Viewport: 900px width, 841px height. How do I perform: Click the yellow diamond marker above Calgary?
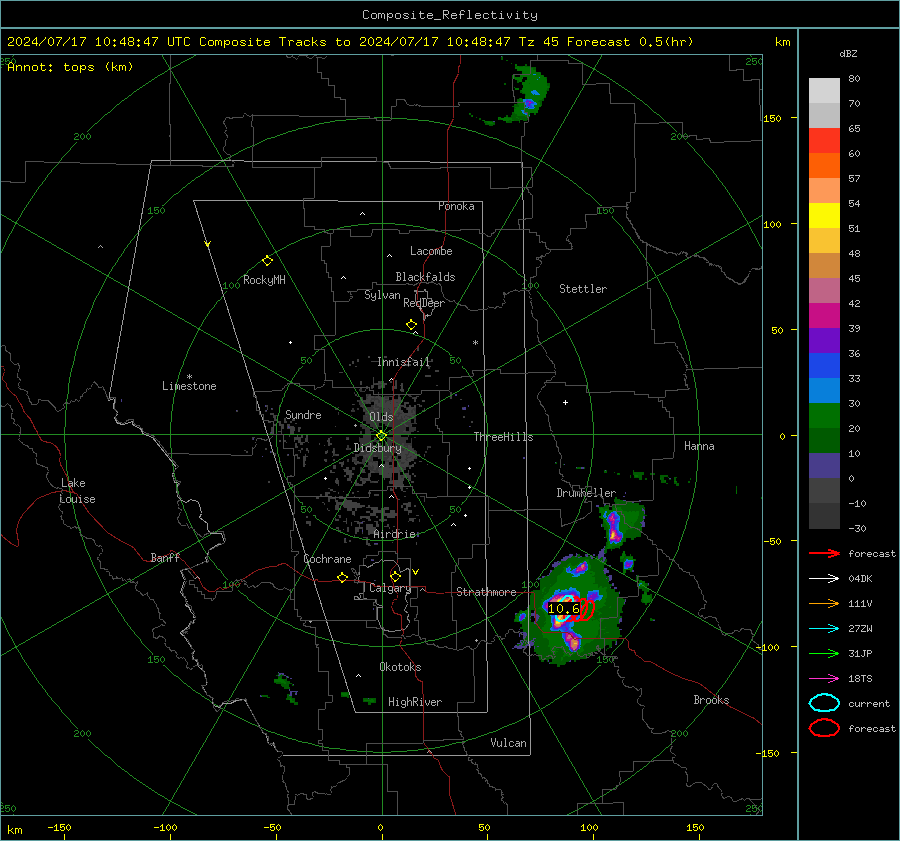pyautogui.click(x=395, y=576)
